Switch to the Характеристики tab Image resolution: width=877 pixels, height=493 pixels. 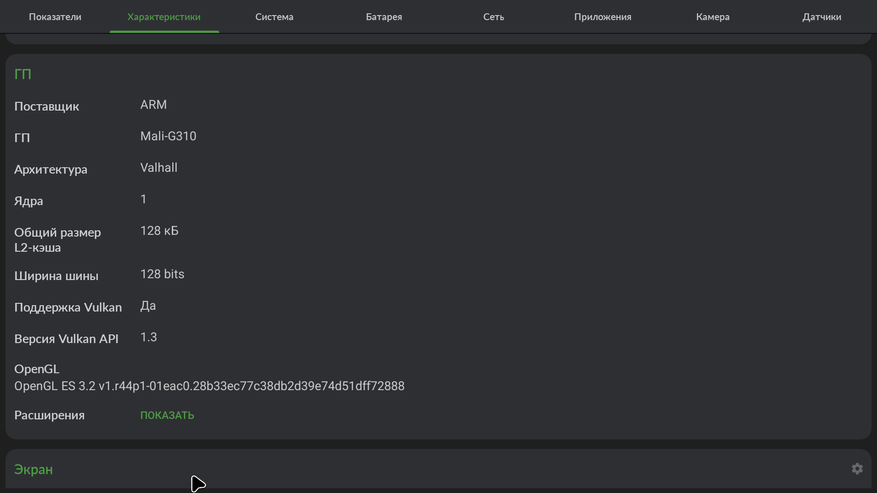tap(164, 17)
